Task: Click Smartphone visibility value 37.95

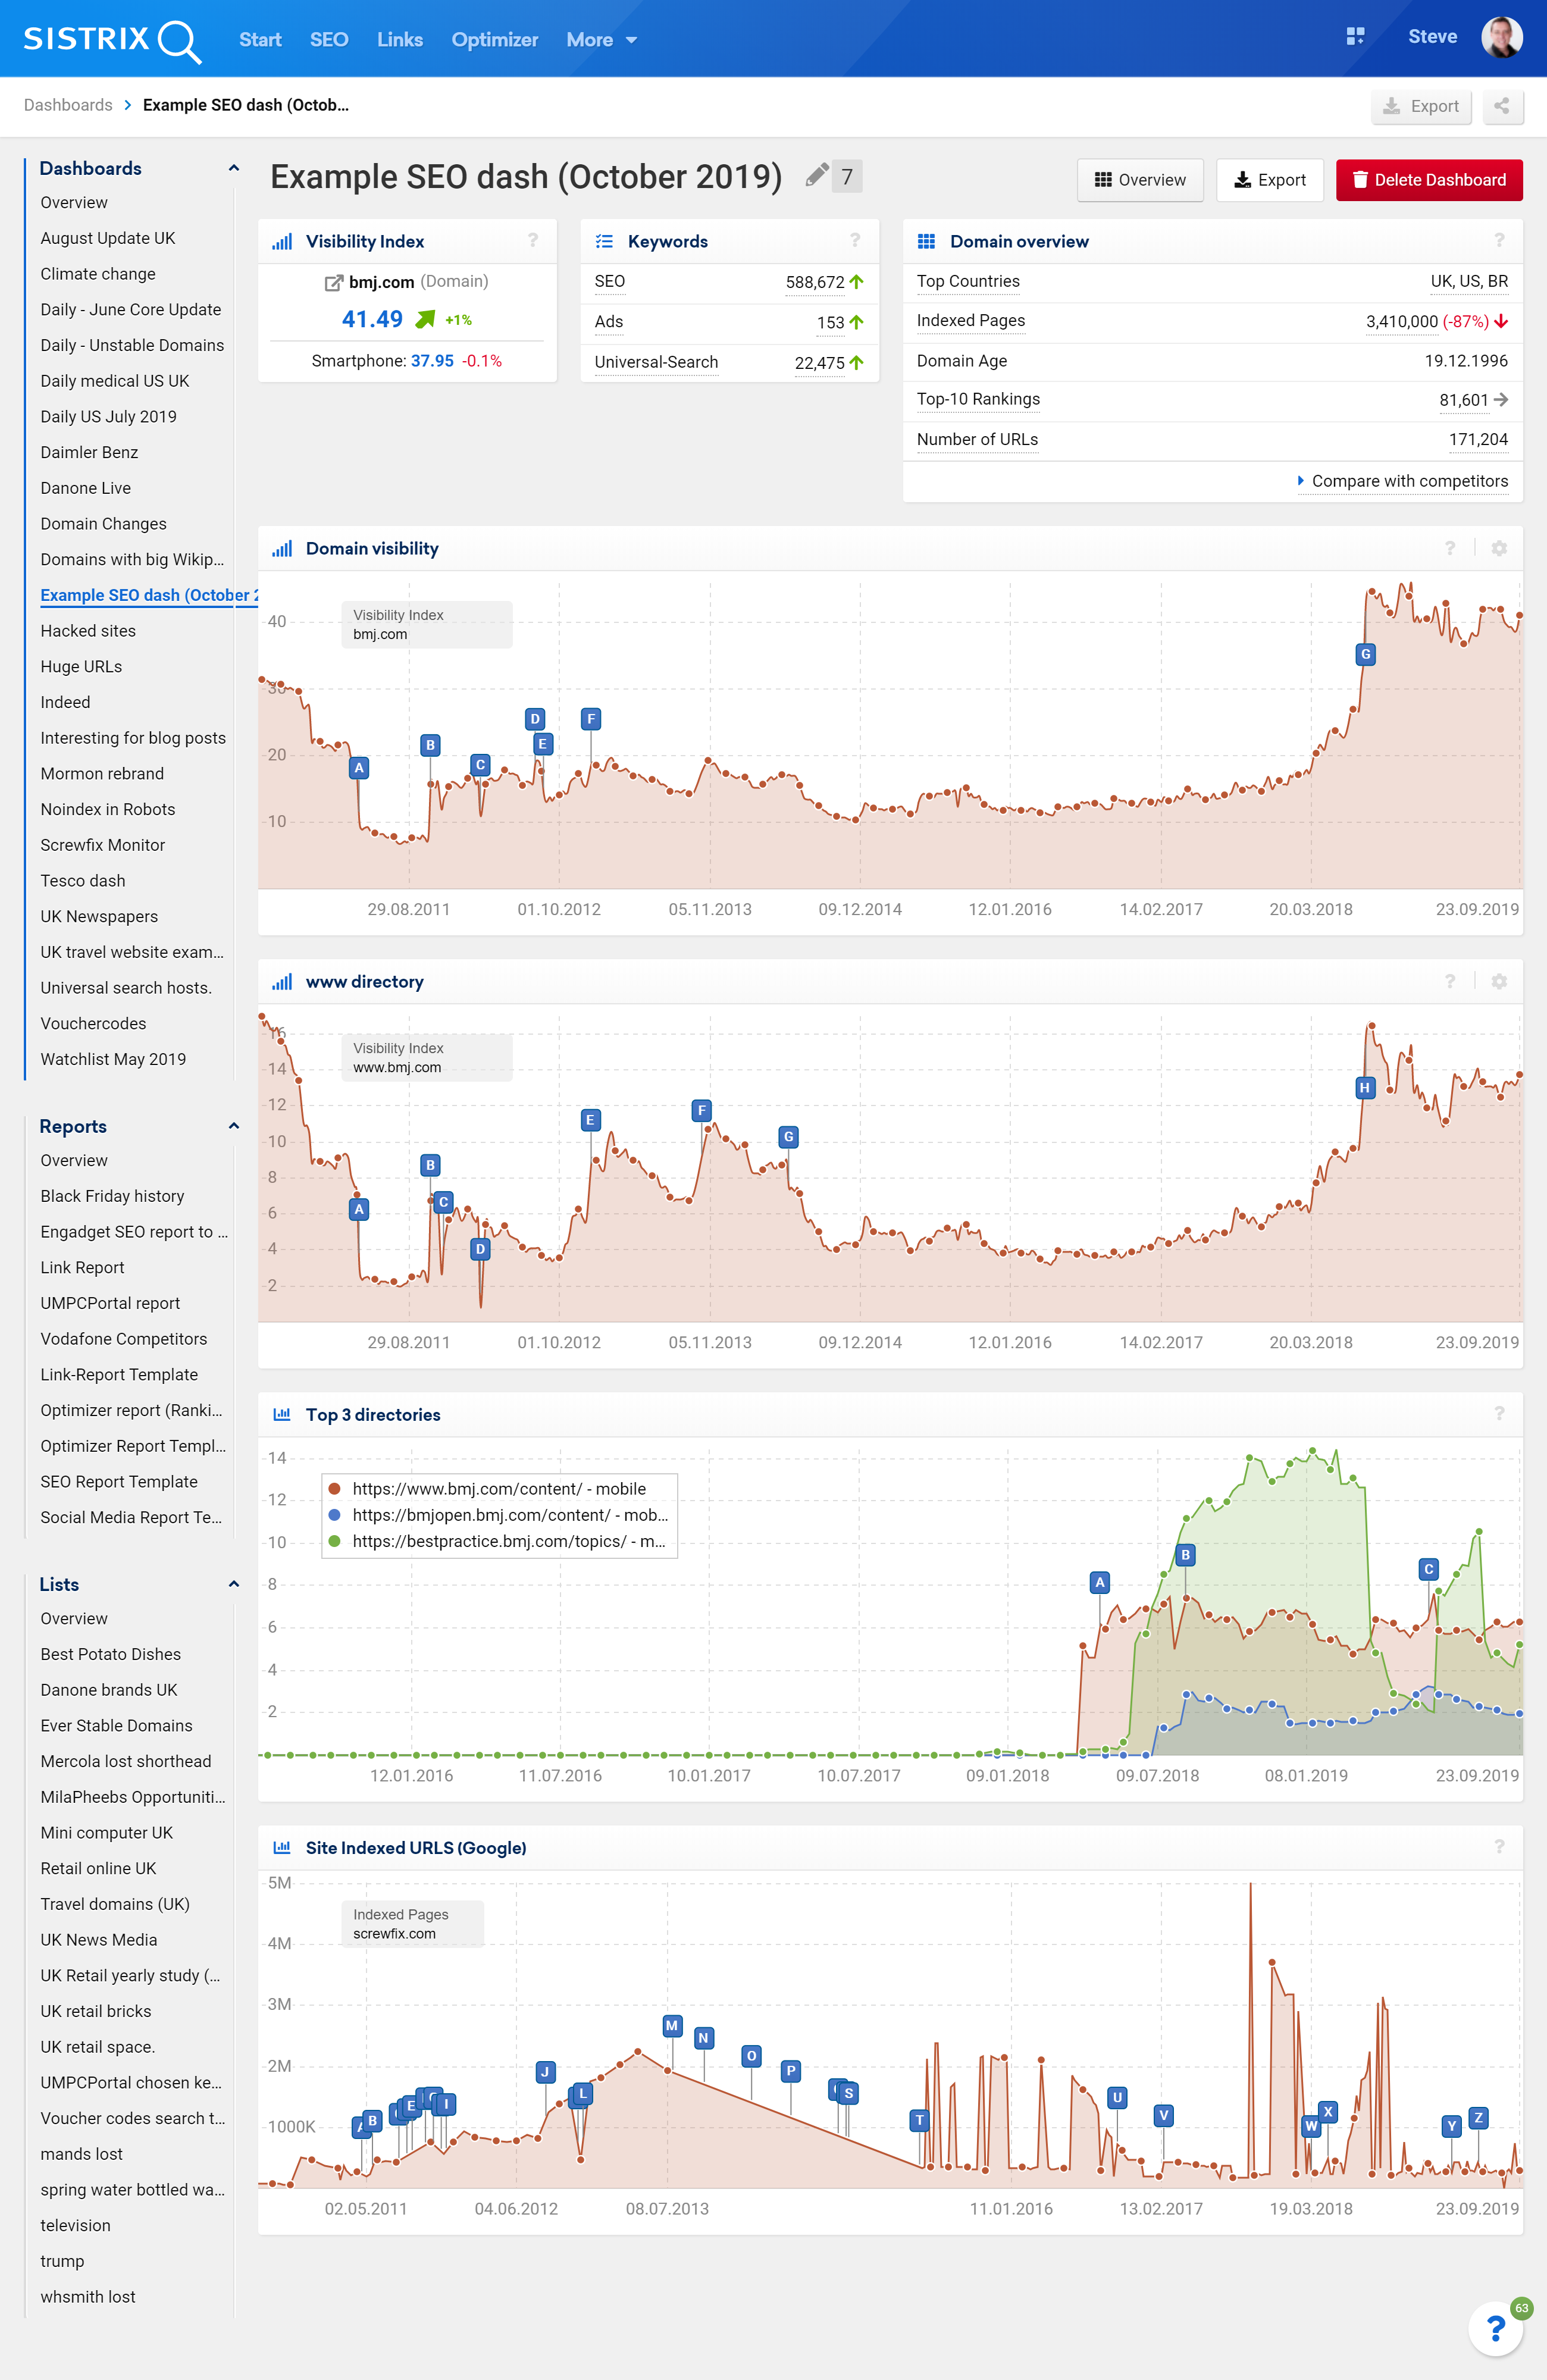Action: tap(432, 361)
